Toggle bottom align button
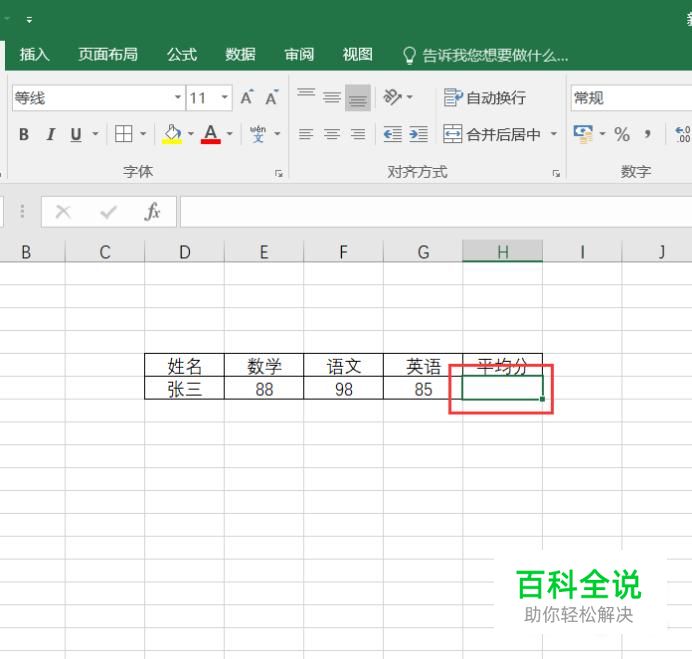Viewport: 692px width, 659px height. (x=358, y=98)
